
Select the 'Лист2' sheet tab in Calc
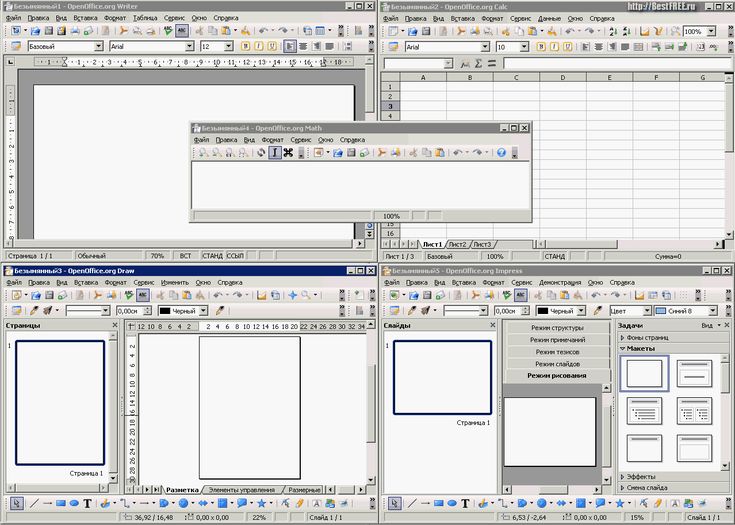pos(457,244)
